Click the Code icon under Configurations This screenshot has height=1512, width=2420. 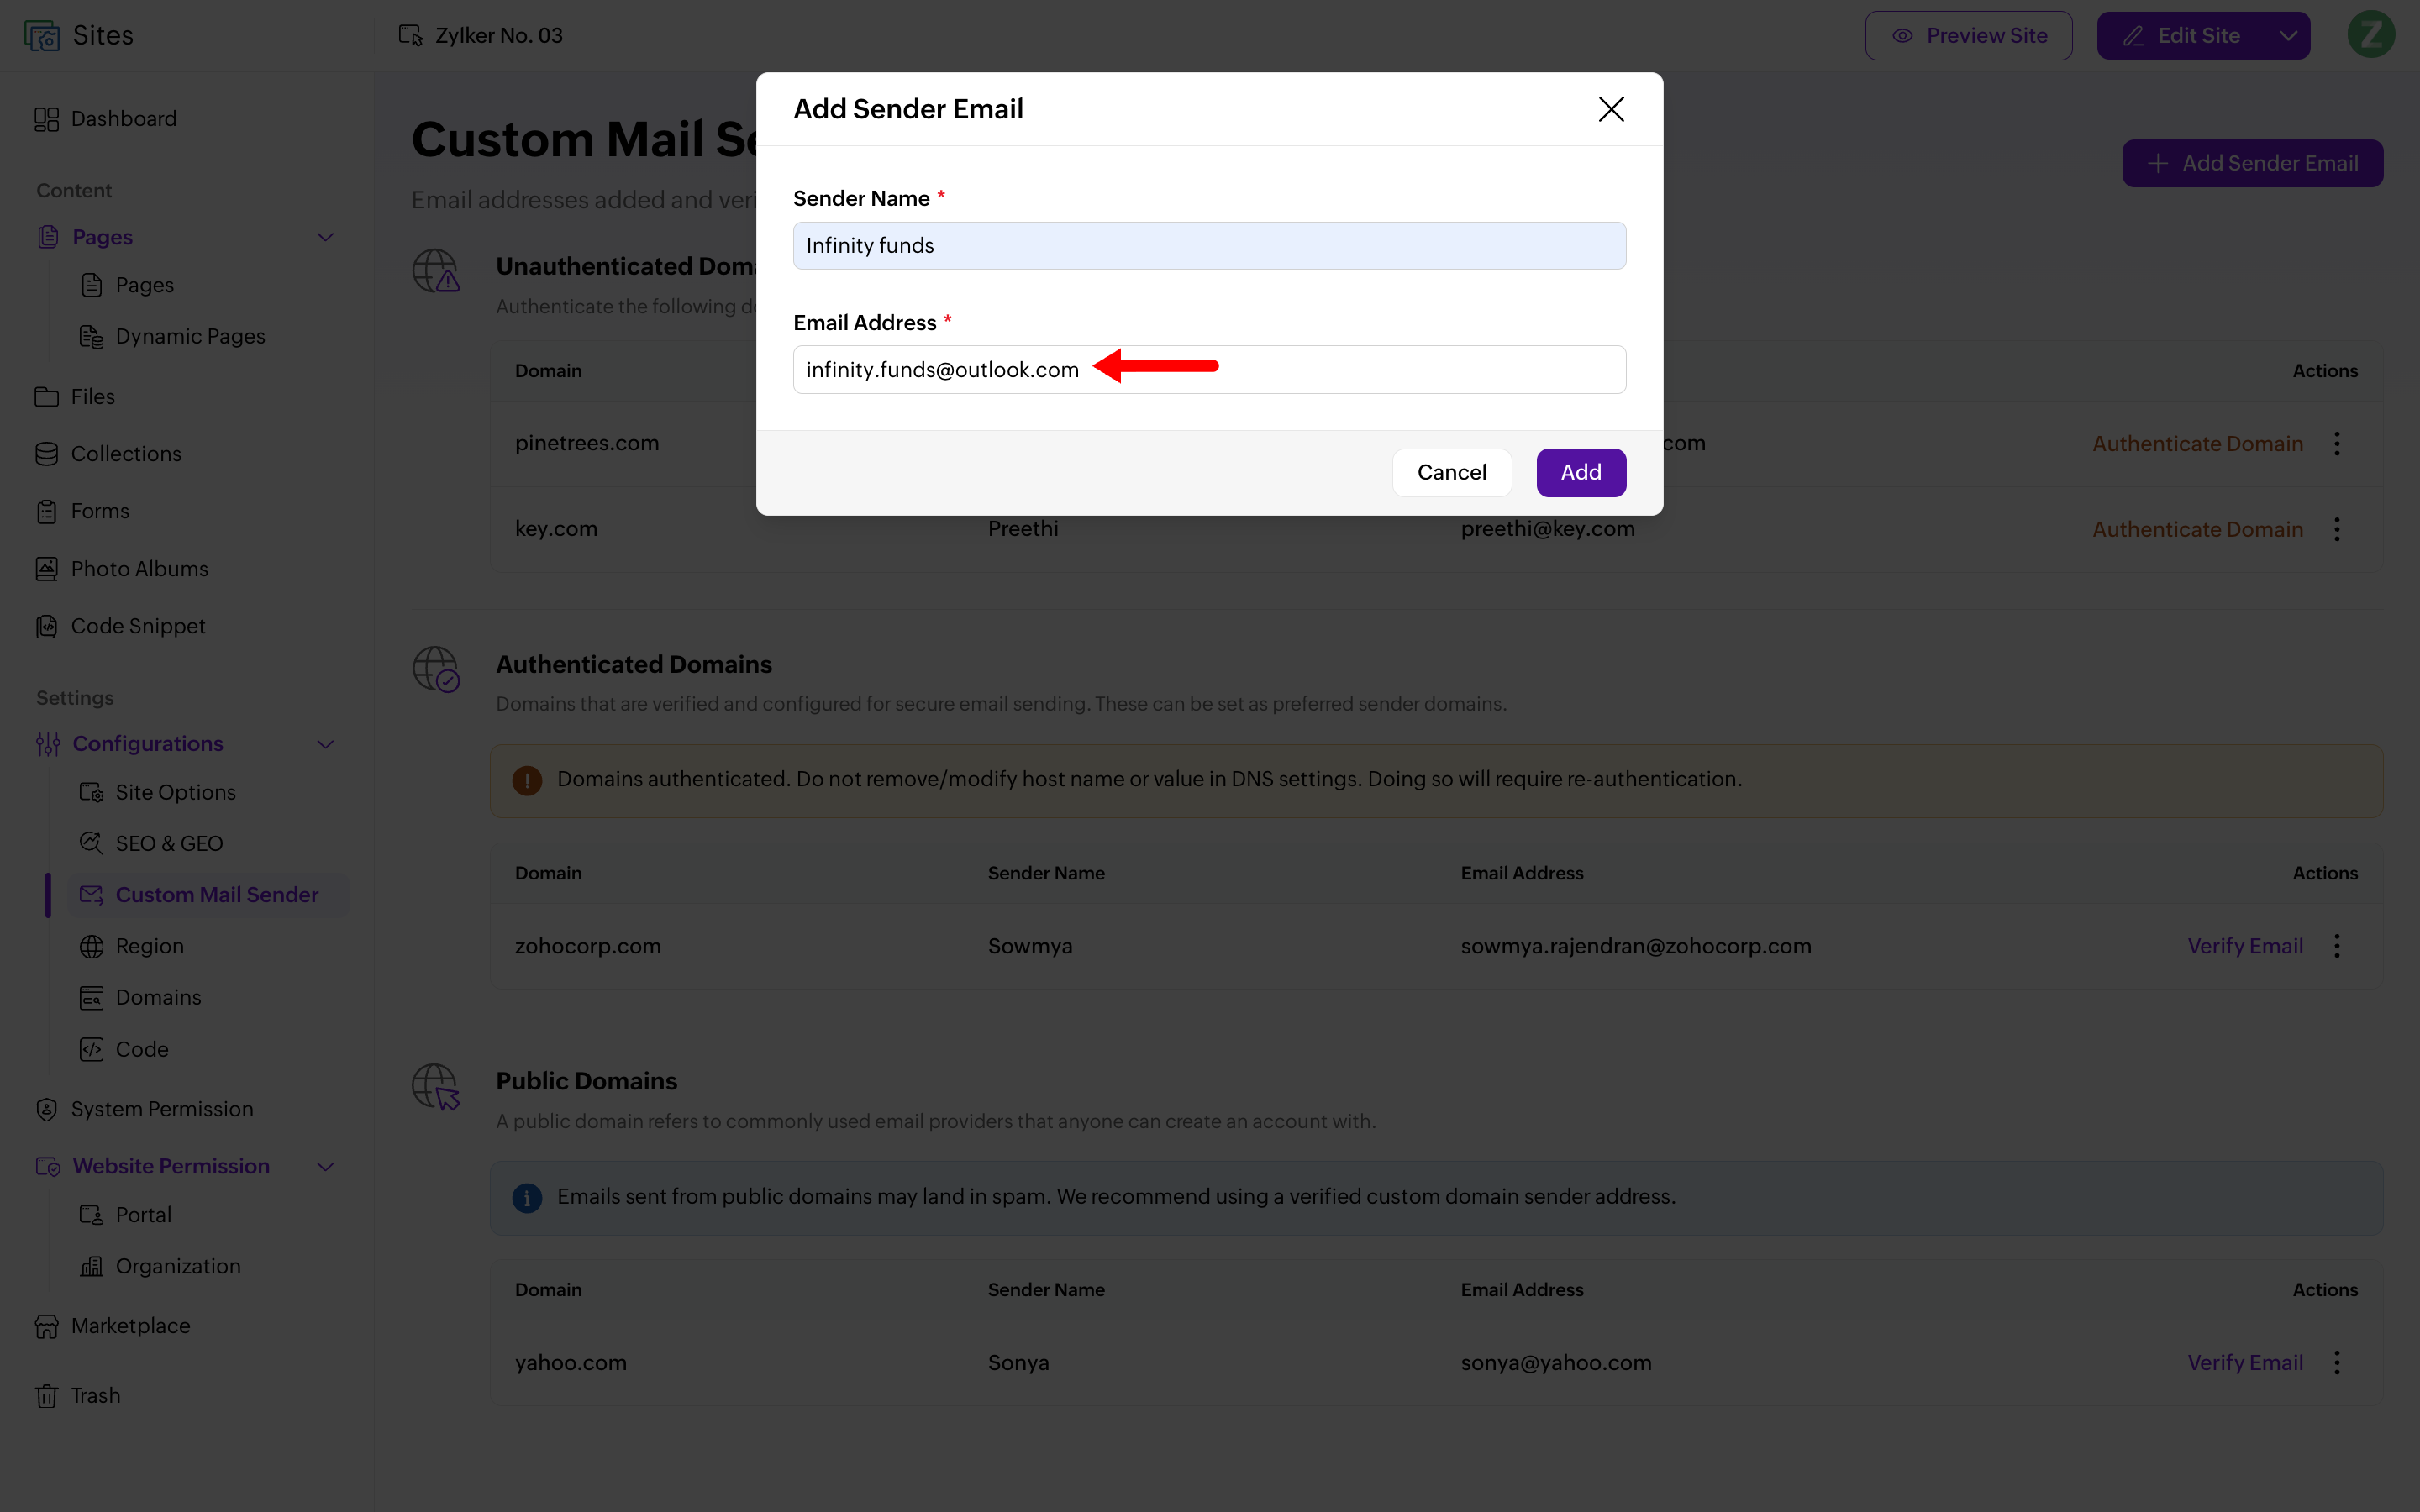click(92, 1049)
